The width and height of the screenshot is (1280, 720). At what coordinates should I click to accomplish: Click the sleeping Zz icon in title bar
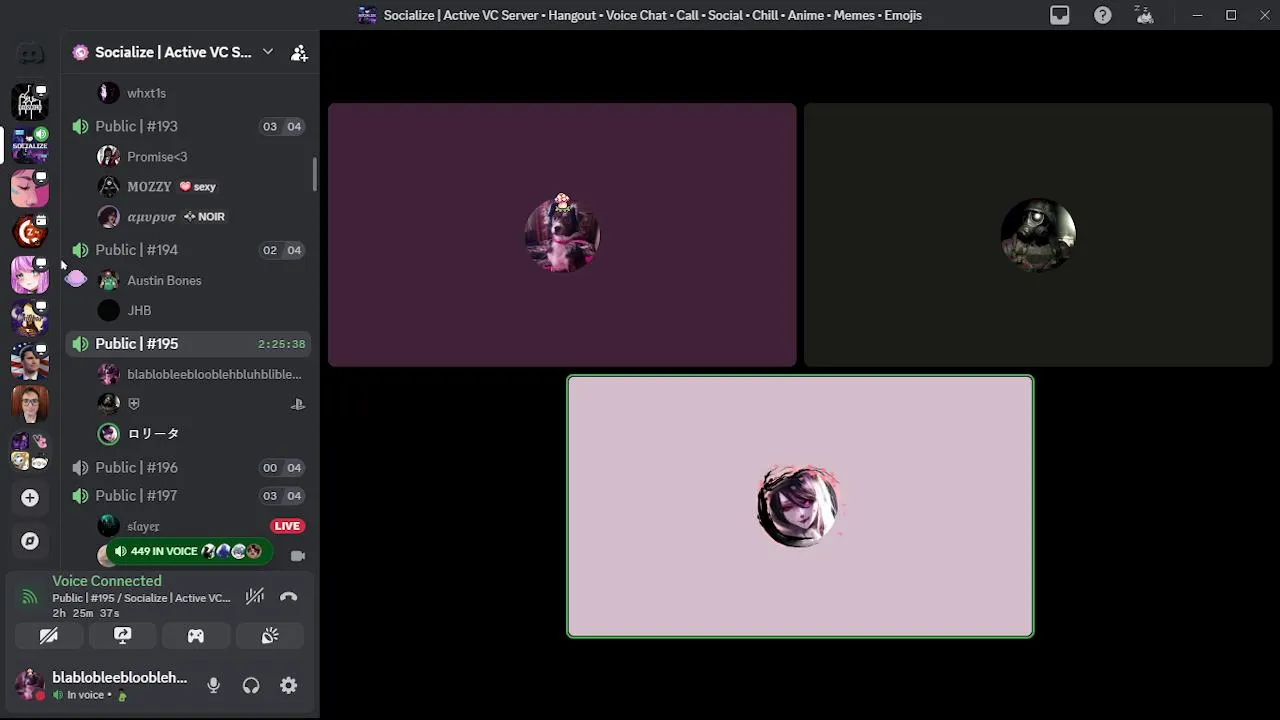click(x=1145, y=15)
